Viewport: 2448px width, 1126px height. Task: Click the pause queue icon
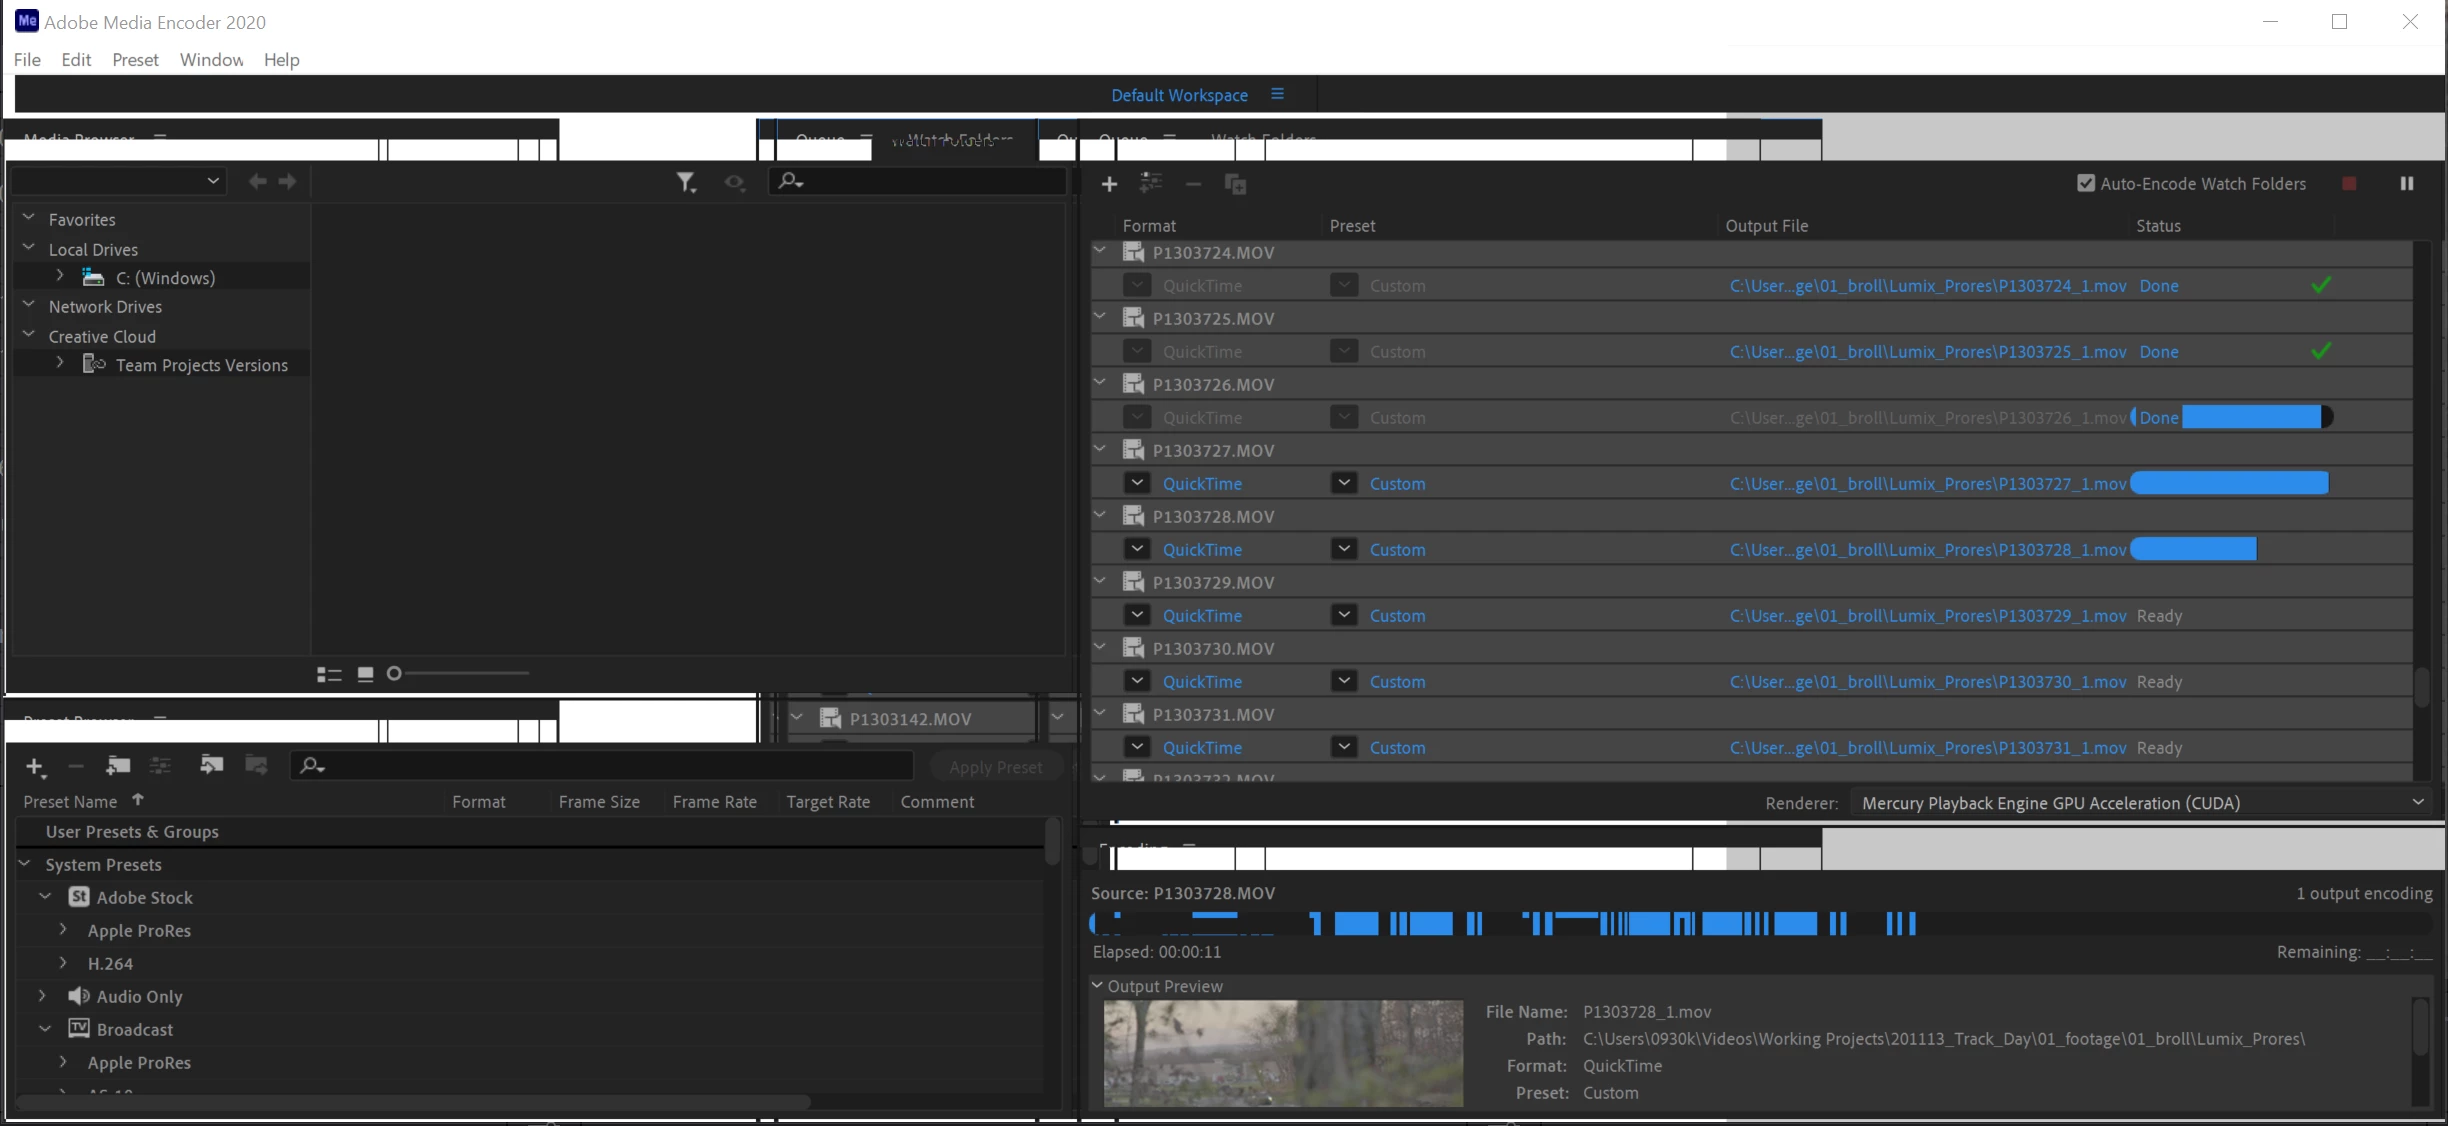[x=2406, y=184]
